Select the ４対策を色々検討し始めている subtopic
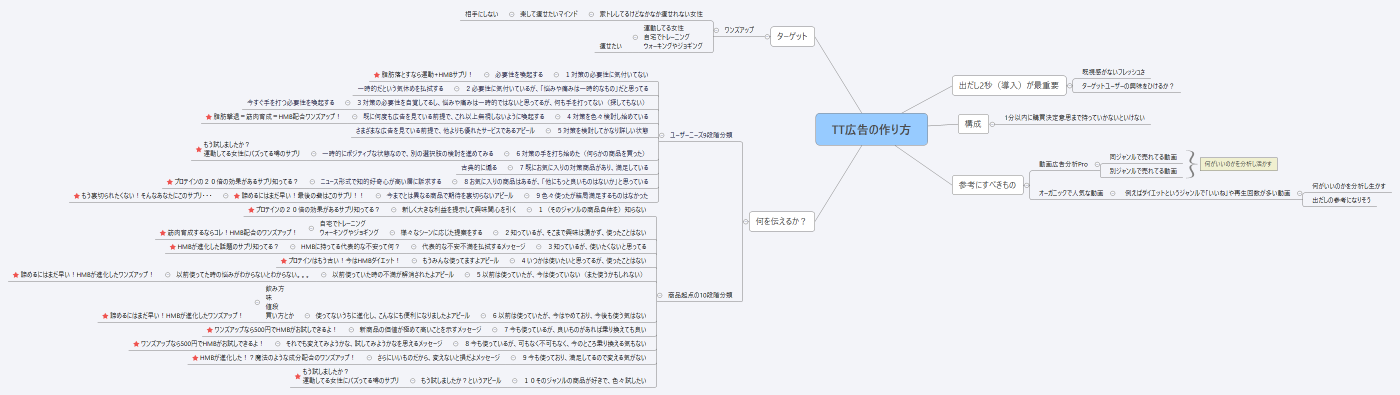The height and width of the screenshot is (395, 1400). point(609,116)
